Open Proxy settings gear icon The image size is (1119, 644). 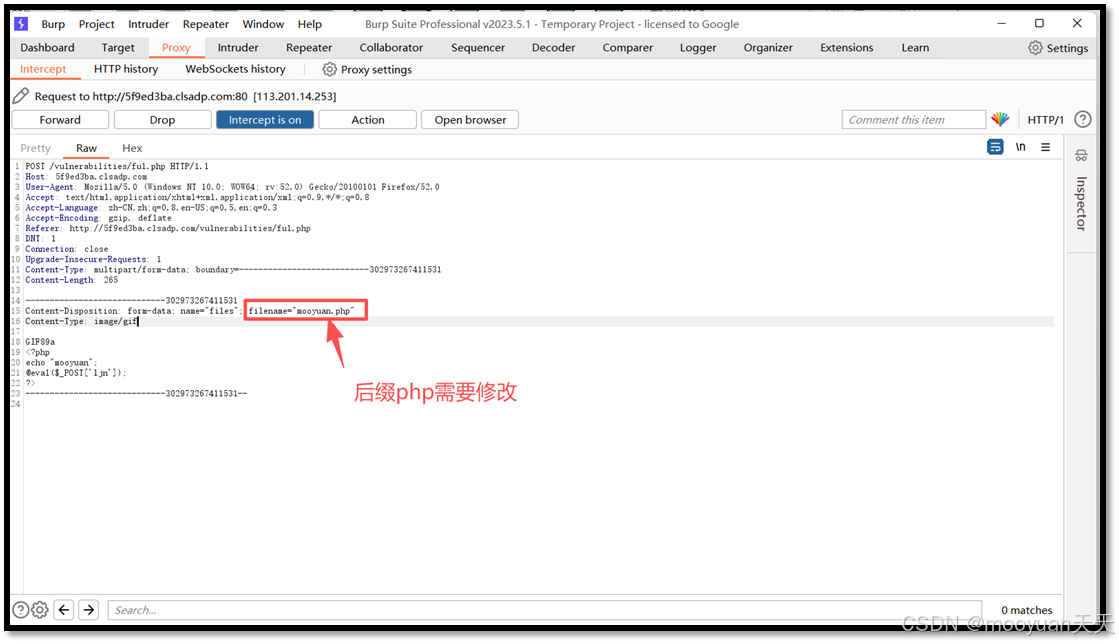(x=329, y=69)
